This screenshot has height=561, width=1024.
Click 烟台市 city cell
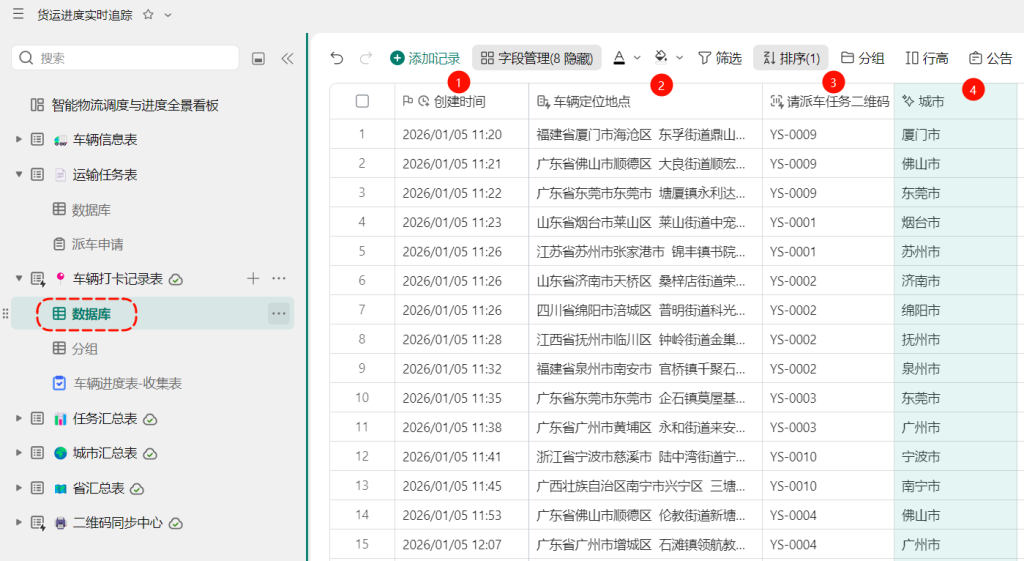955,223
